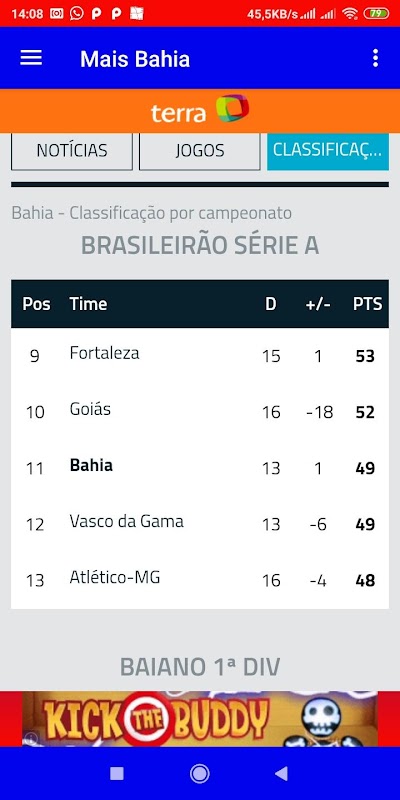This screenshot has width=400, height=800.
Task: Tap the WhatsApp notification icon in status bar
Action: point(77,14)
